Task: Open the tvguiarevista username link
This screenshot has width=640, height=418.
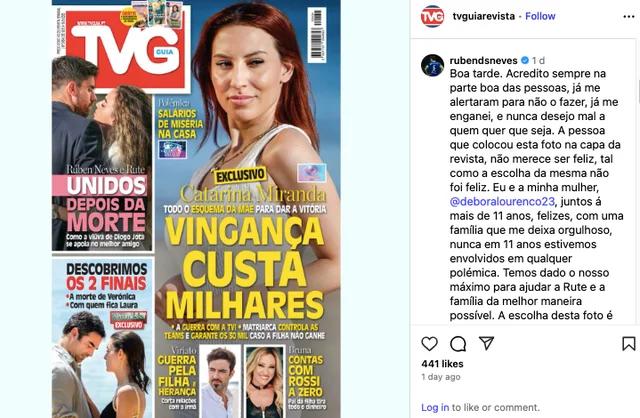Action: 484,16
